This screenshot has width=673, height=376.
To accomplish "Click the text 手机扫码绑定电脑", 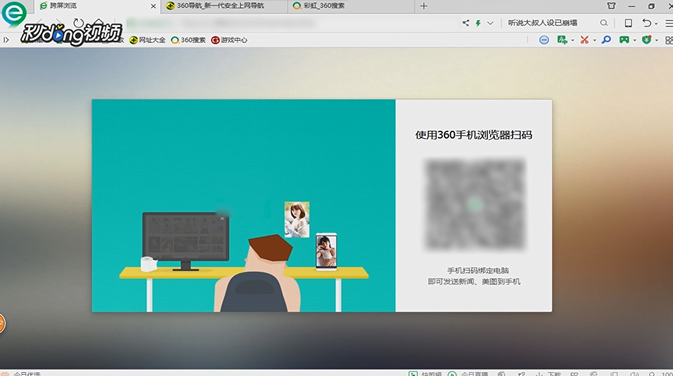I will (x=478, y=270).
